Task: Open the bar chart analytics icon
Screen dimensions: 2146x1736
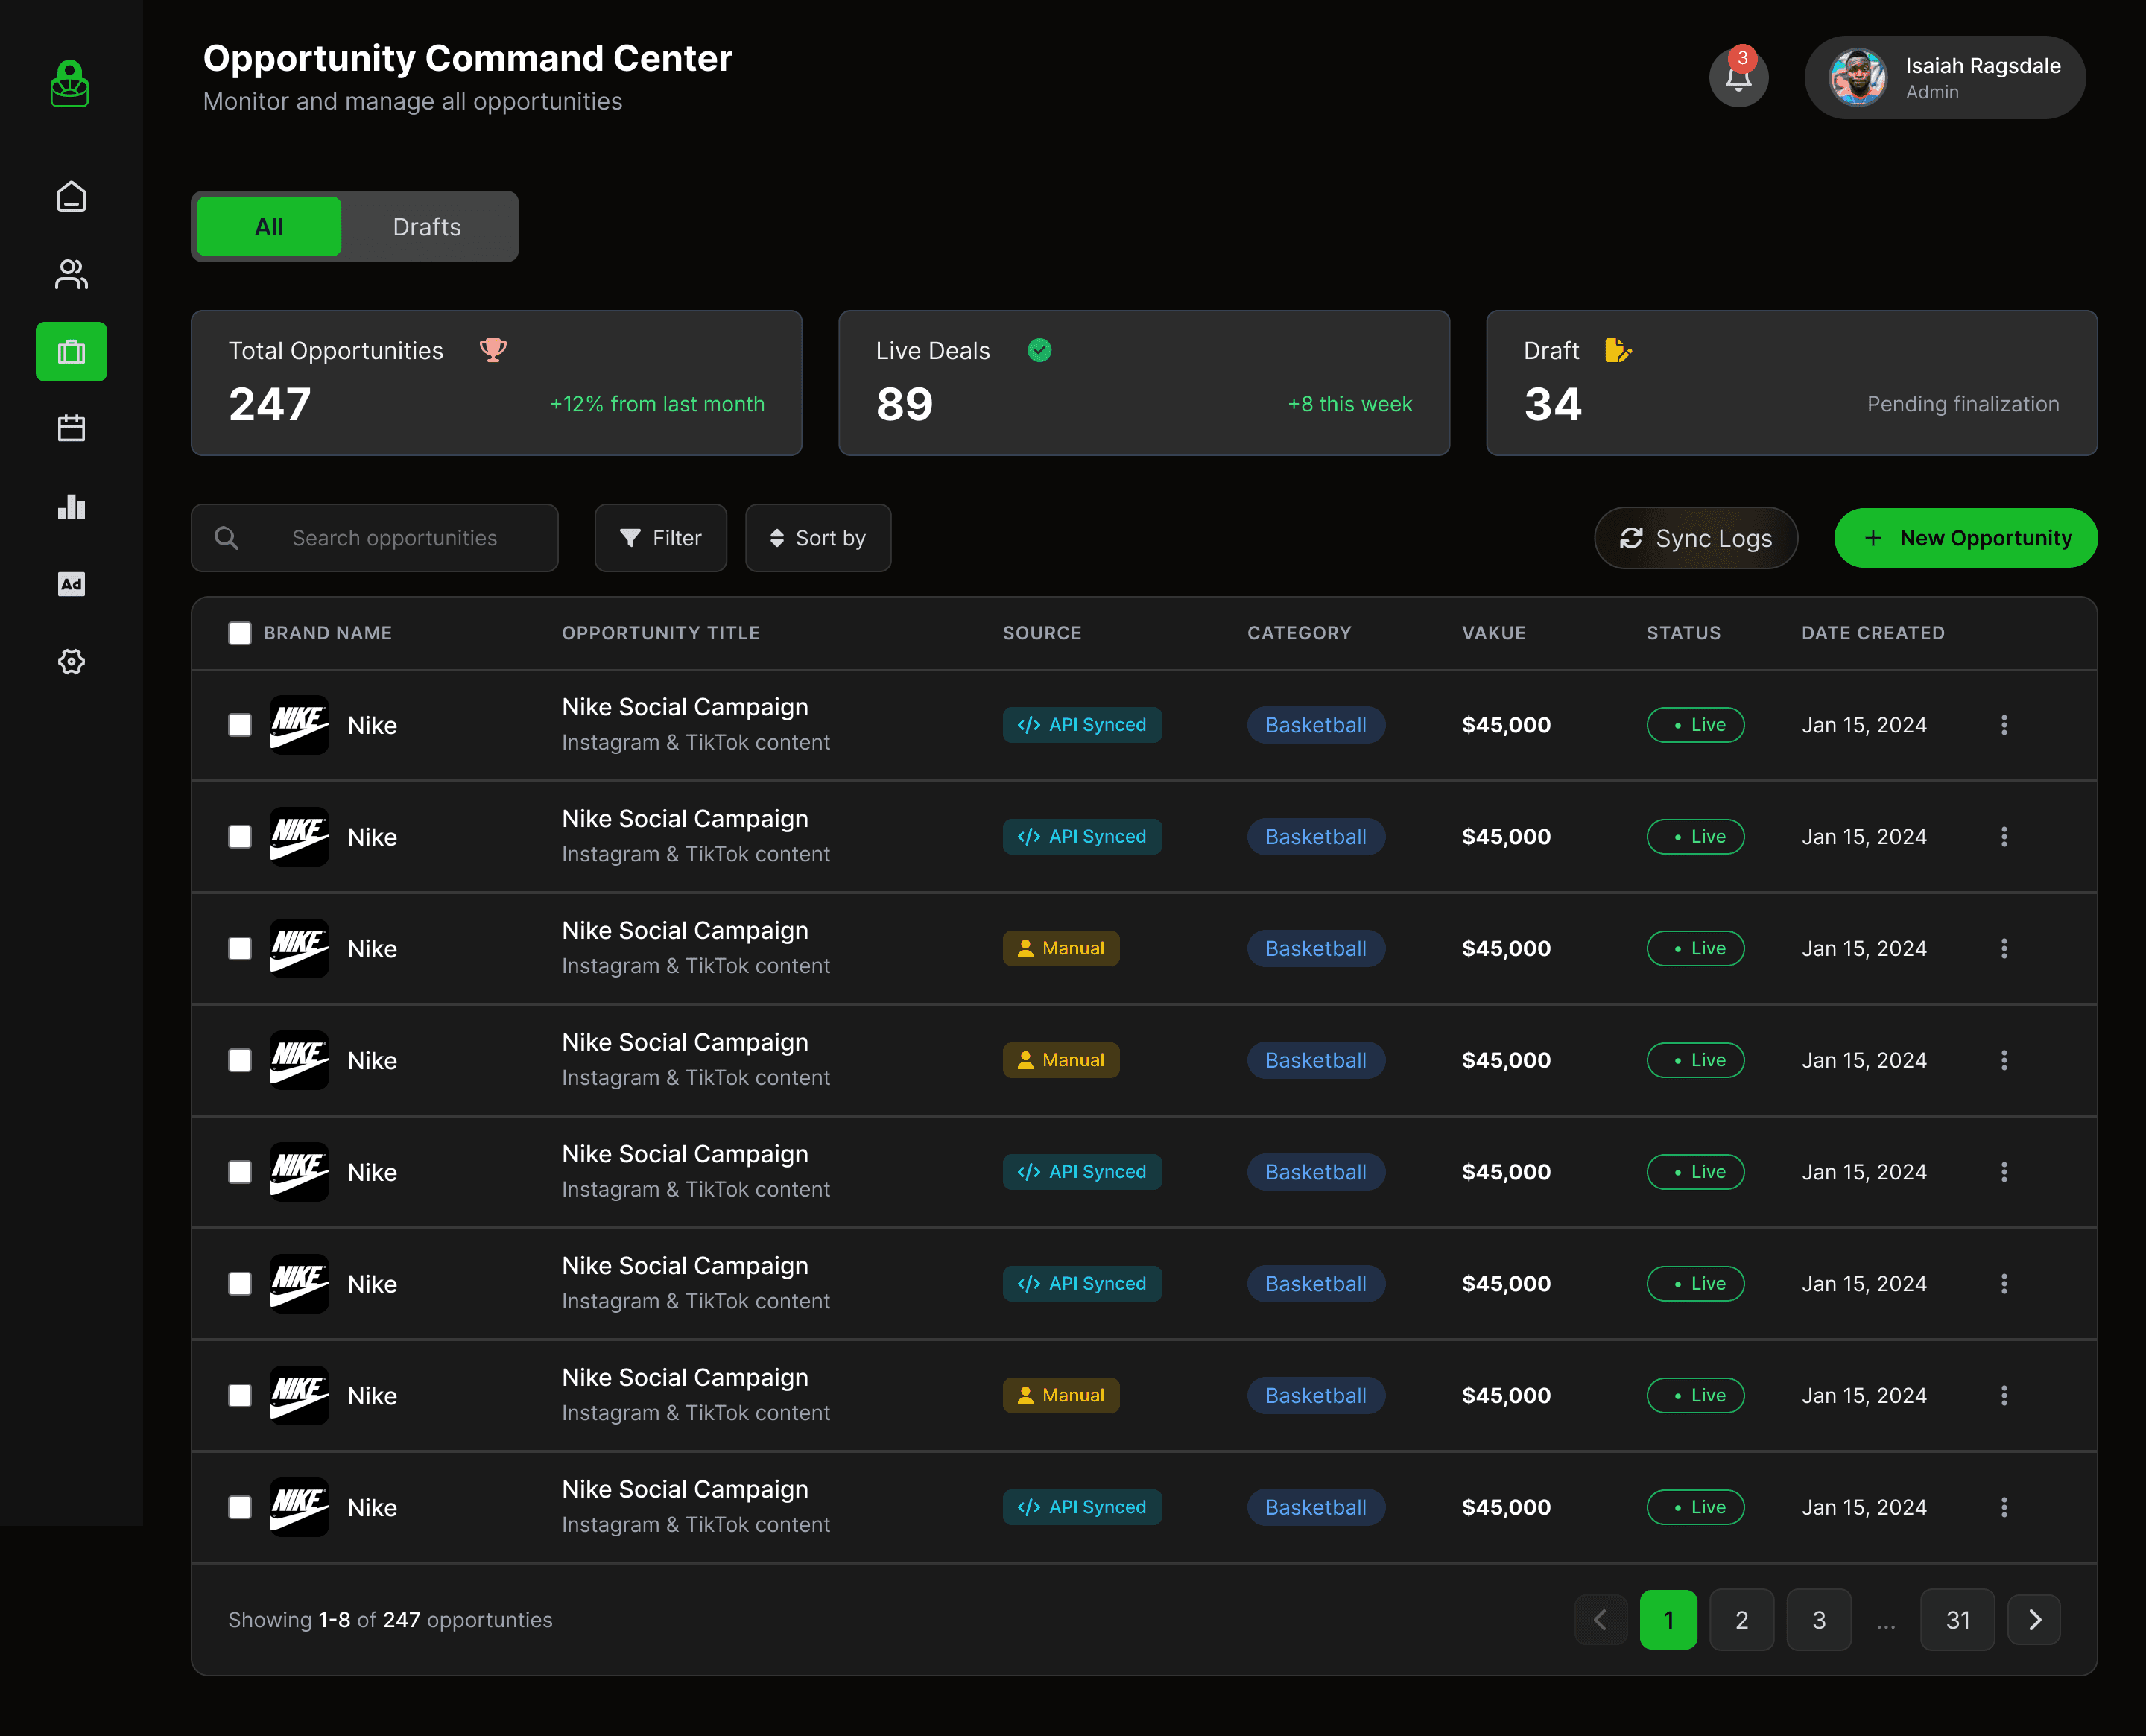Action: pyautogui.click(x=71, y=506)
